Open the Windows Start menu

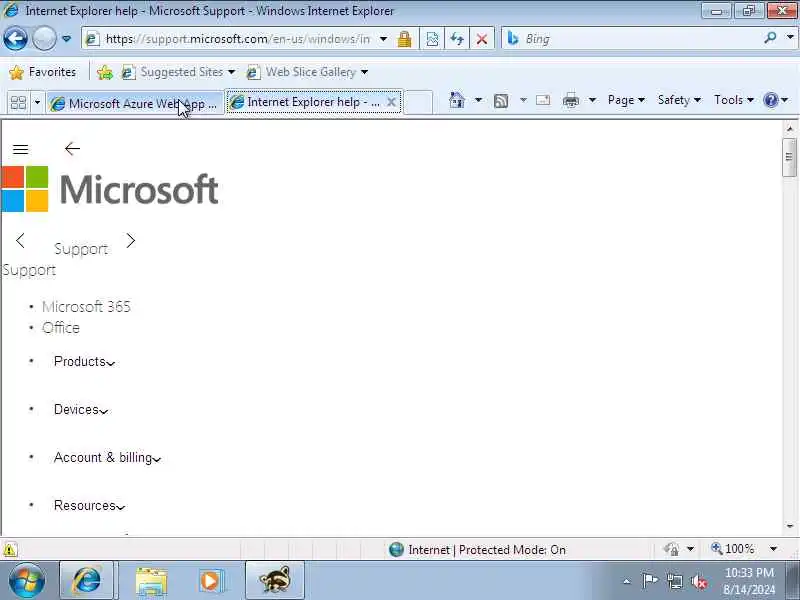click(x=27, y=580)
